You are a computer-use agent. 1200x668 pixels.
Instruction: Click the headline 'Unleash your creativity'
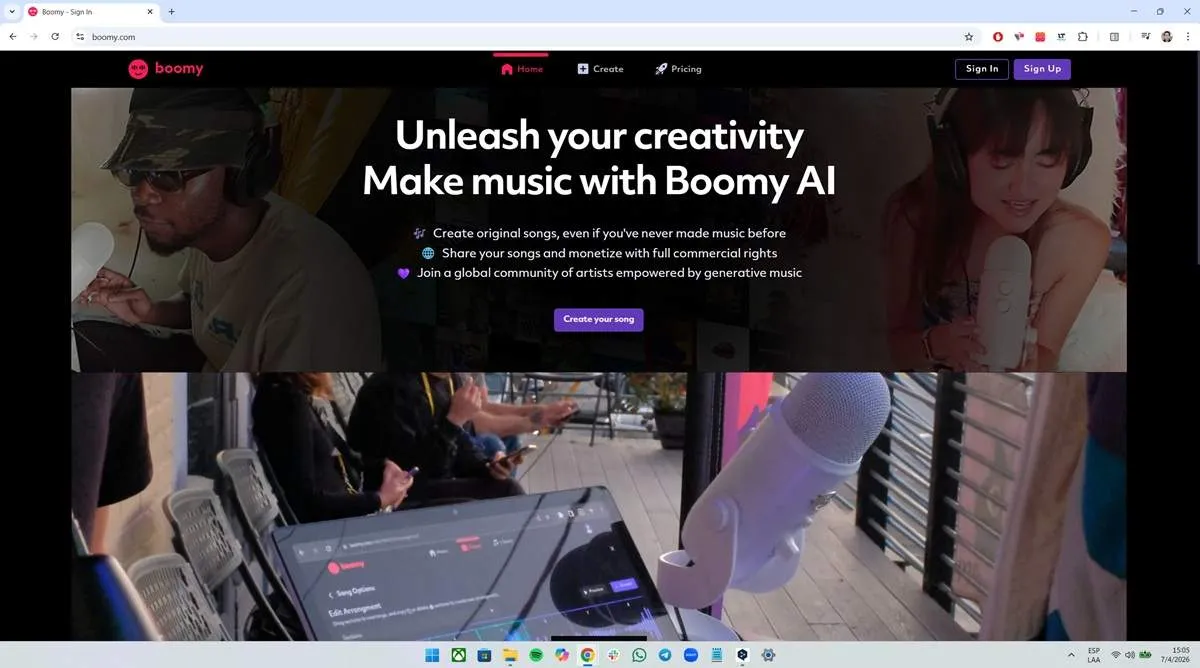599,135
